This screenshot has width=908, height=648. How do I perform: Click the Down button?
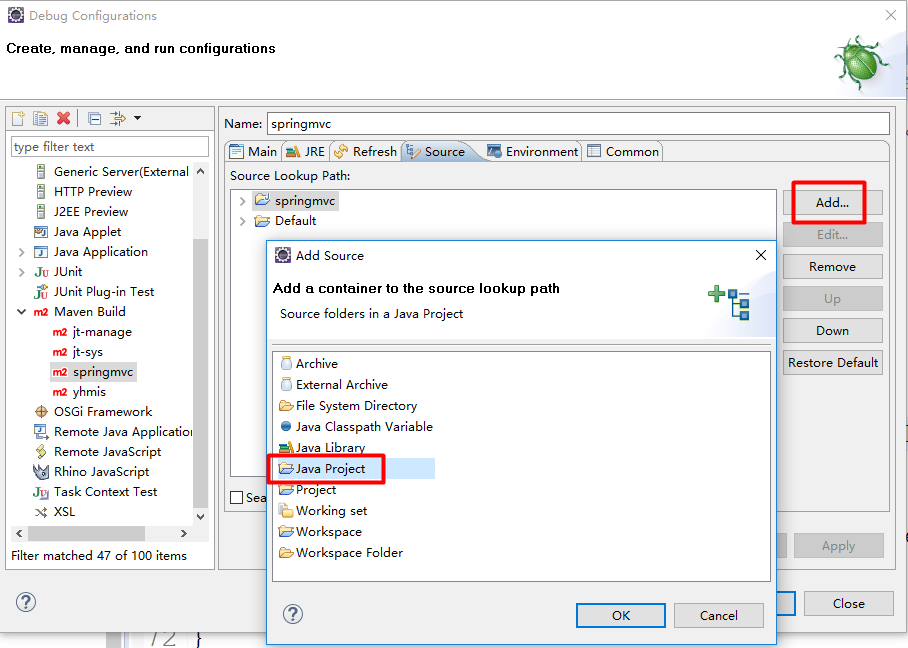click(832, 331)
